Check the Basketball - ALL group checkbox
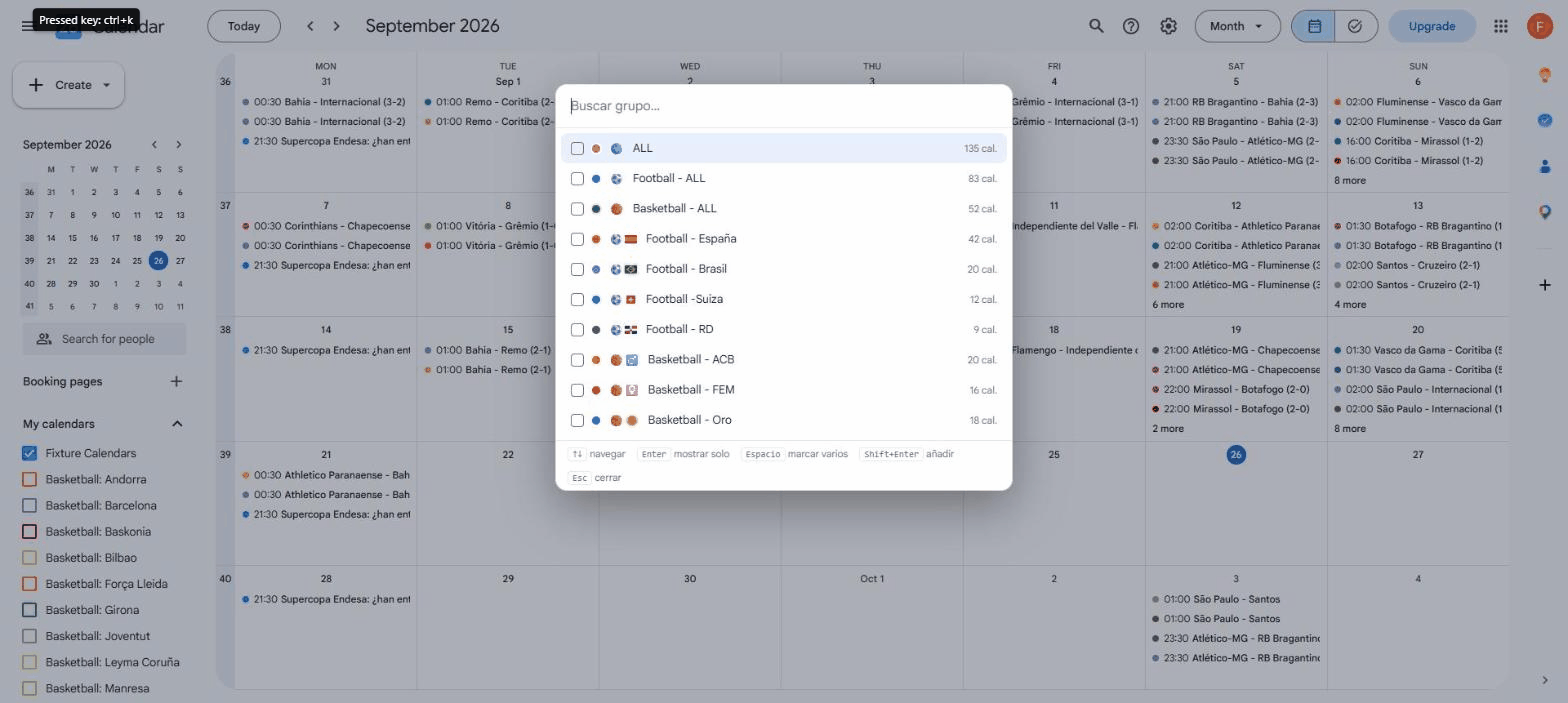 (x=577, y=209)
